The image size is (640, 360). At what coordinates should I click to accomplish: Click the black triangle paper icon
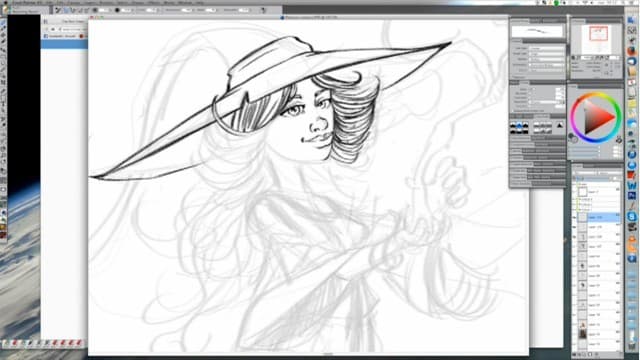click(x=560, y=126)
